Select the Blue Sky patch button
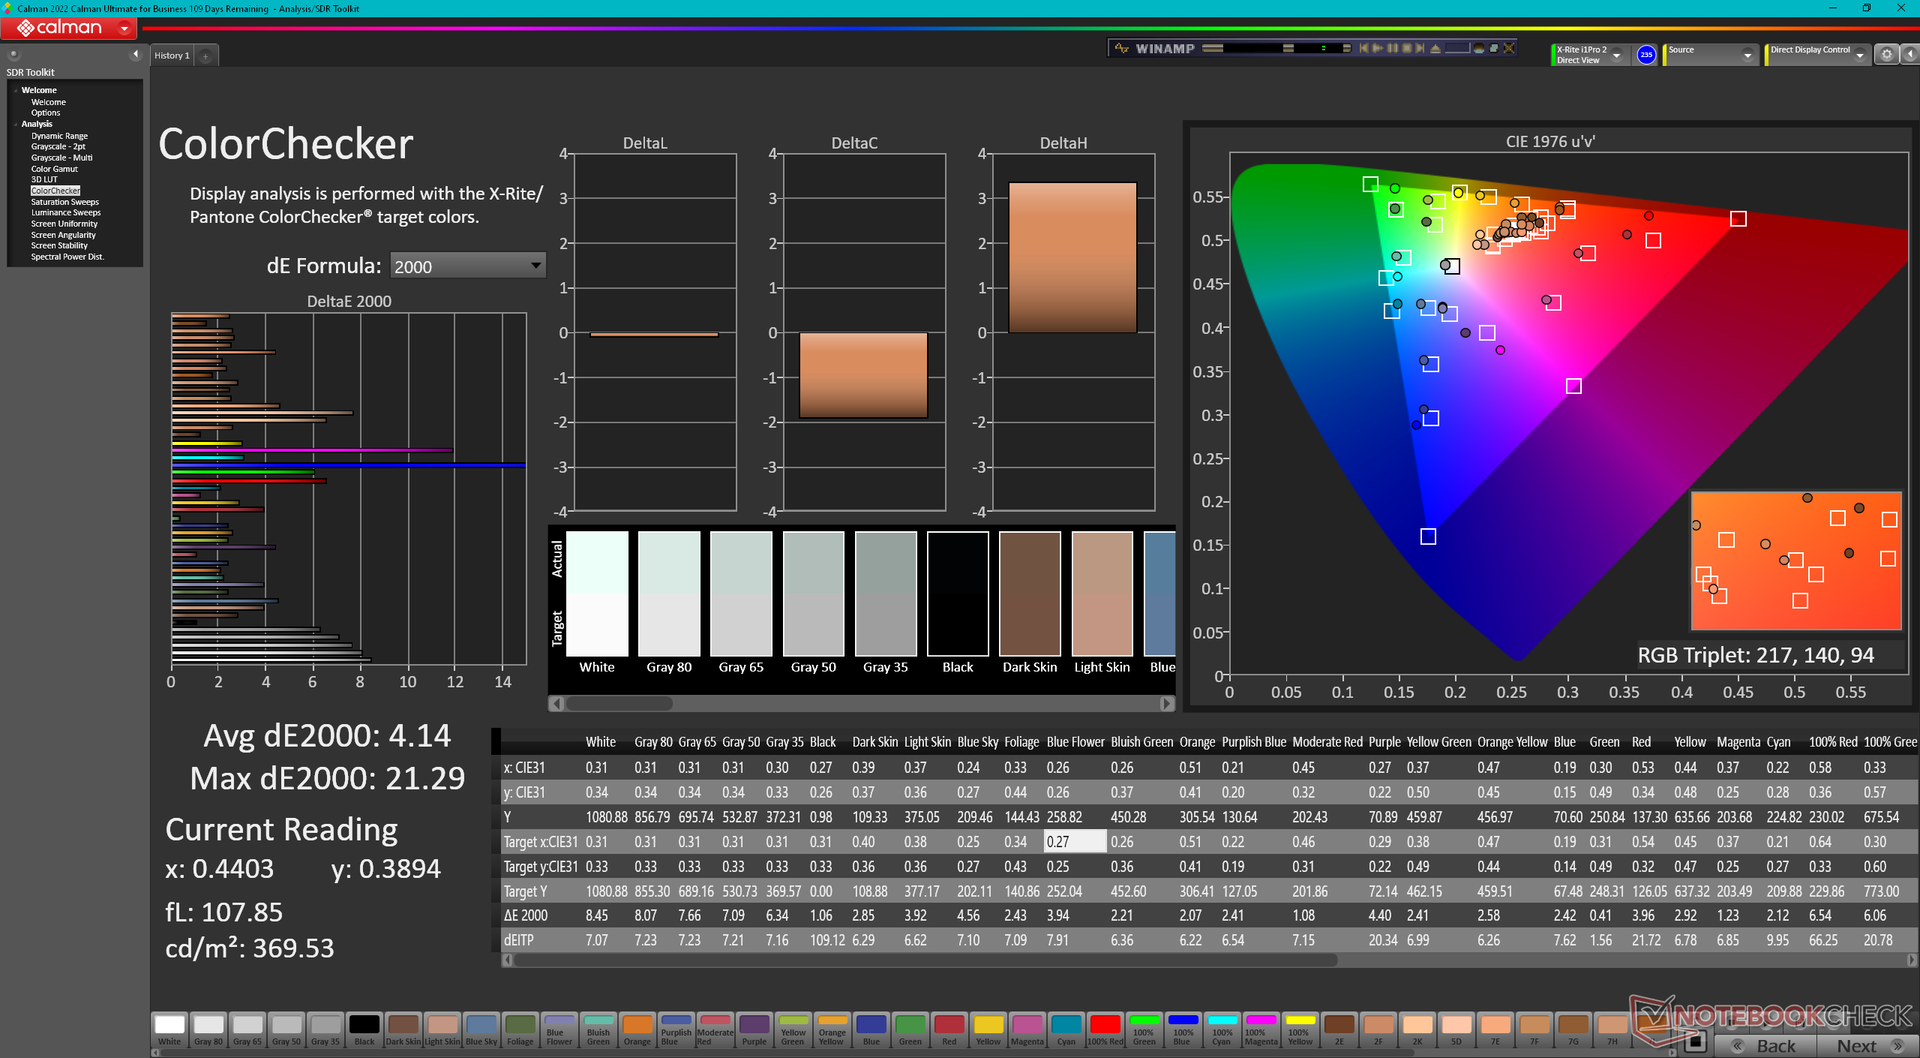Viewport: 1920px width, 1058px height. pyautogui.click(x=481, y=1030)
